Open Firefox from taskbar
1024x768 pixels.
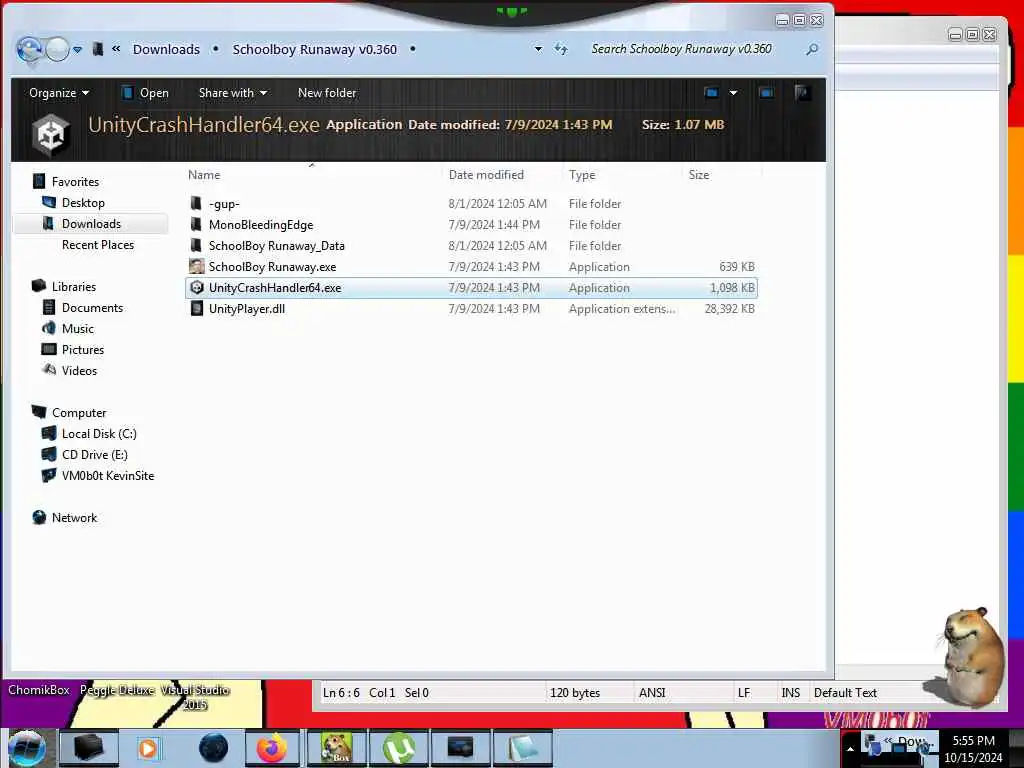point(272,748)
